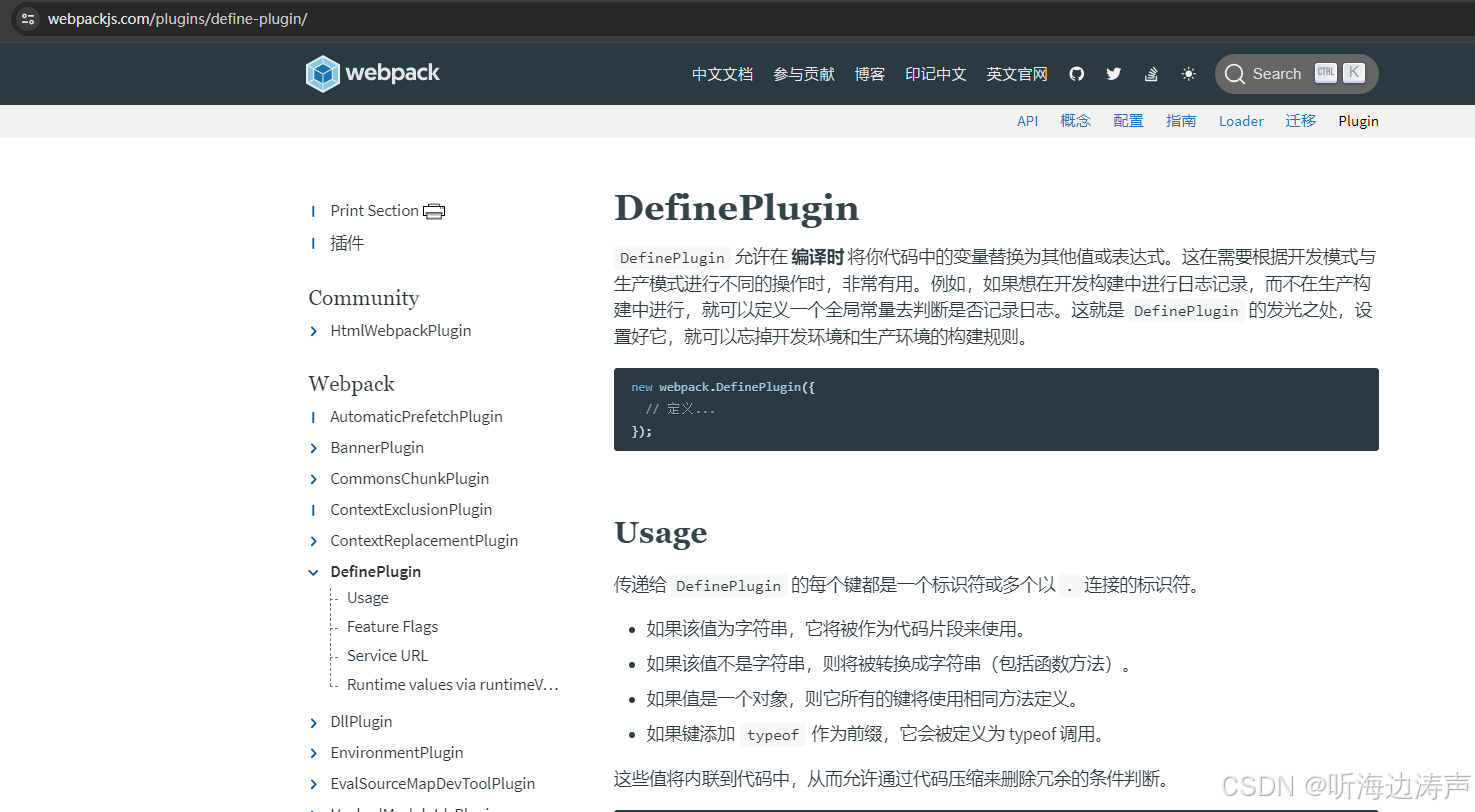1475x812 pixels.
Task: Switch to the Loader sub-navigation tab
Action: coord(1241,121)
